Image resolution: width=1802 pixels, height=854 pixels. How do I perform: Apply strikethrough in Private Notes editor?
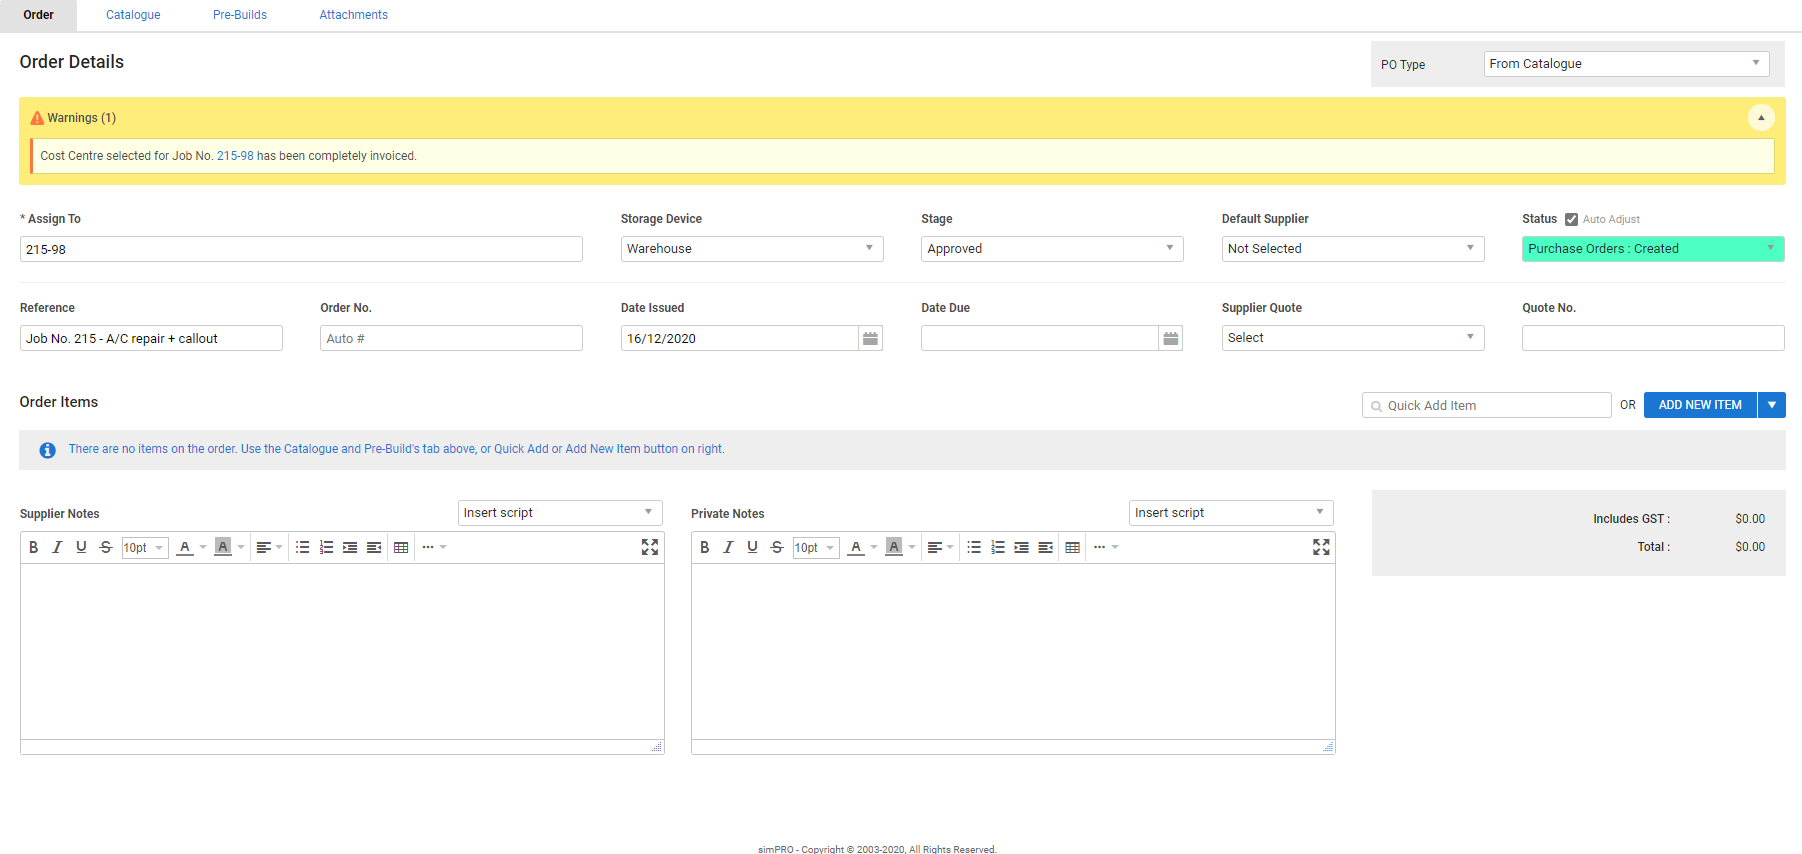(777, 547)
